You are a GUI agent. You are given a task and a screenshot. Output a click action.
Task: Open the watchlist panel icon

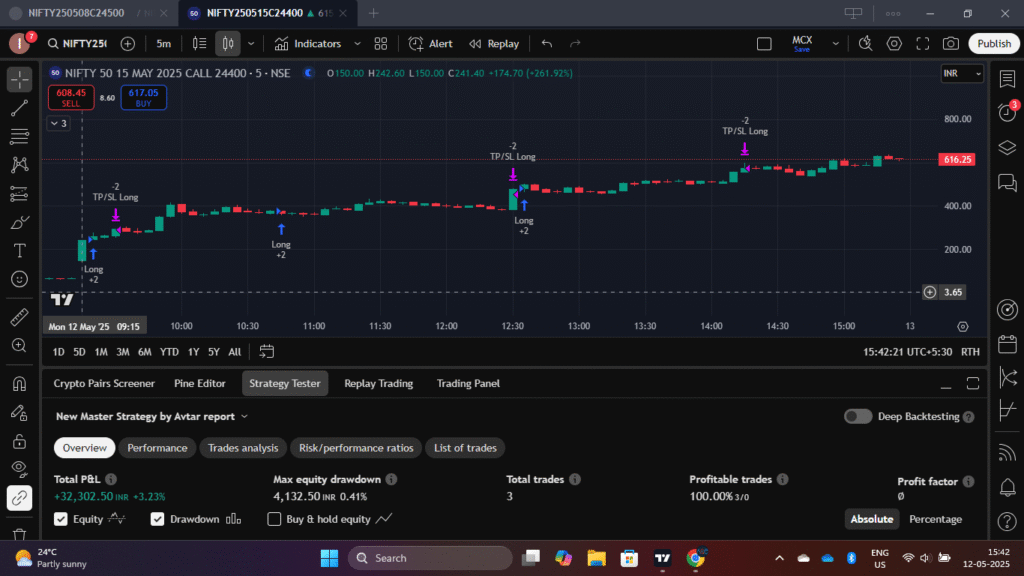(x=1007, y=79)
